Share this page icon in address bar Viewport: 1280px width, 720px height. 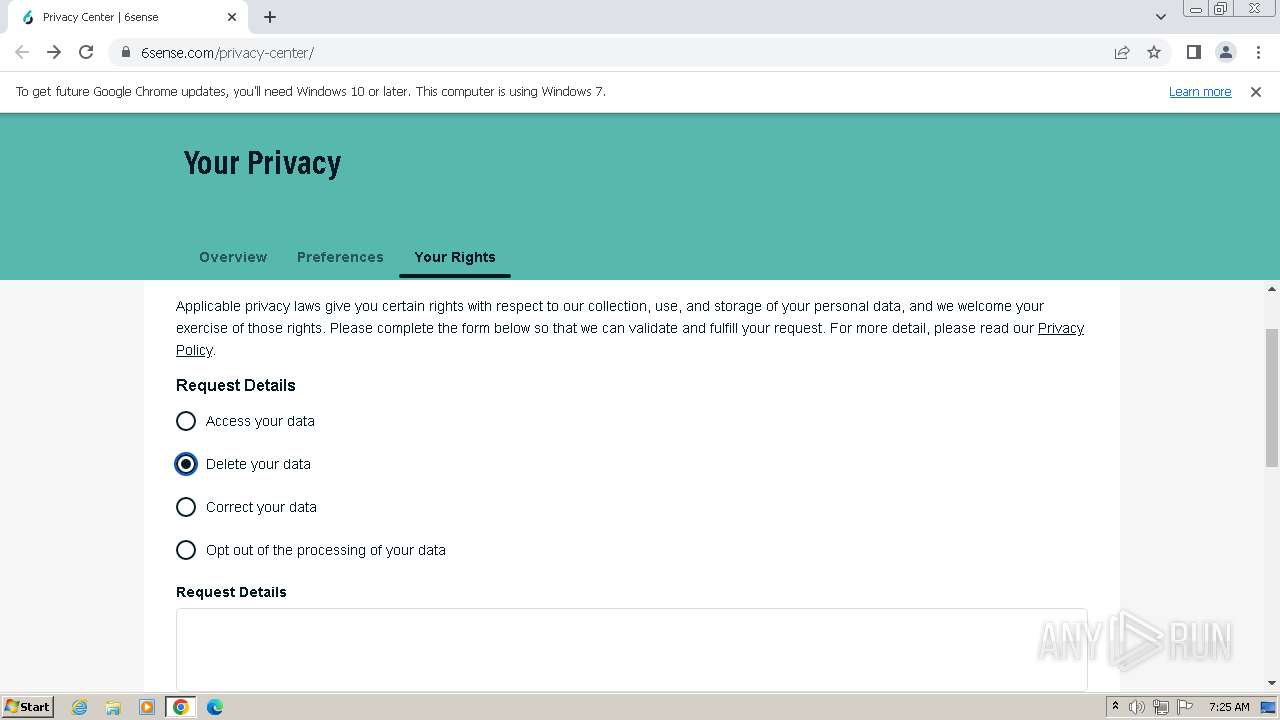click(1122, 52)
